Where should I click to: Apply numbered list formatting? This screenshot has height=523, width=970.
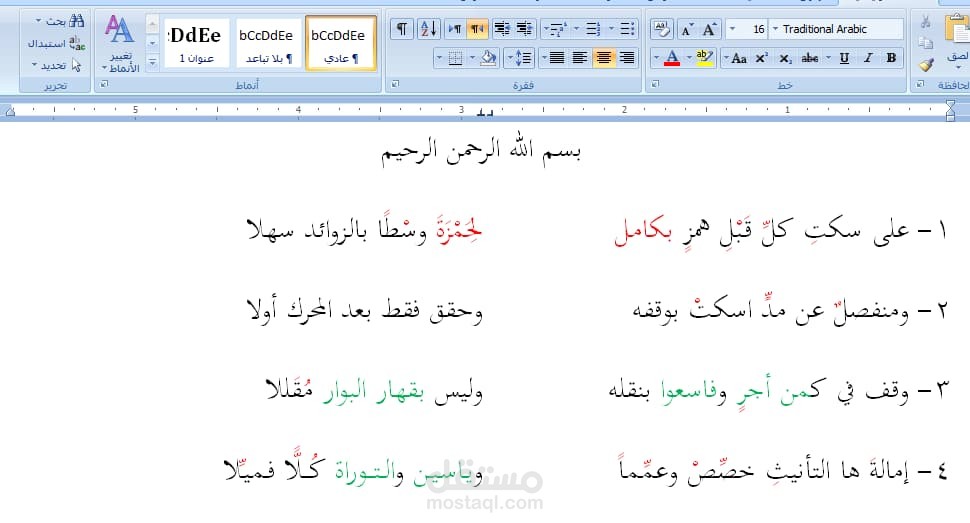click(x=593, y=28)
